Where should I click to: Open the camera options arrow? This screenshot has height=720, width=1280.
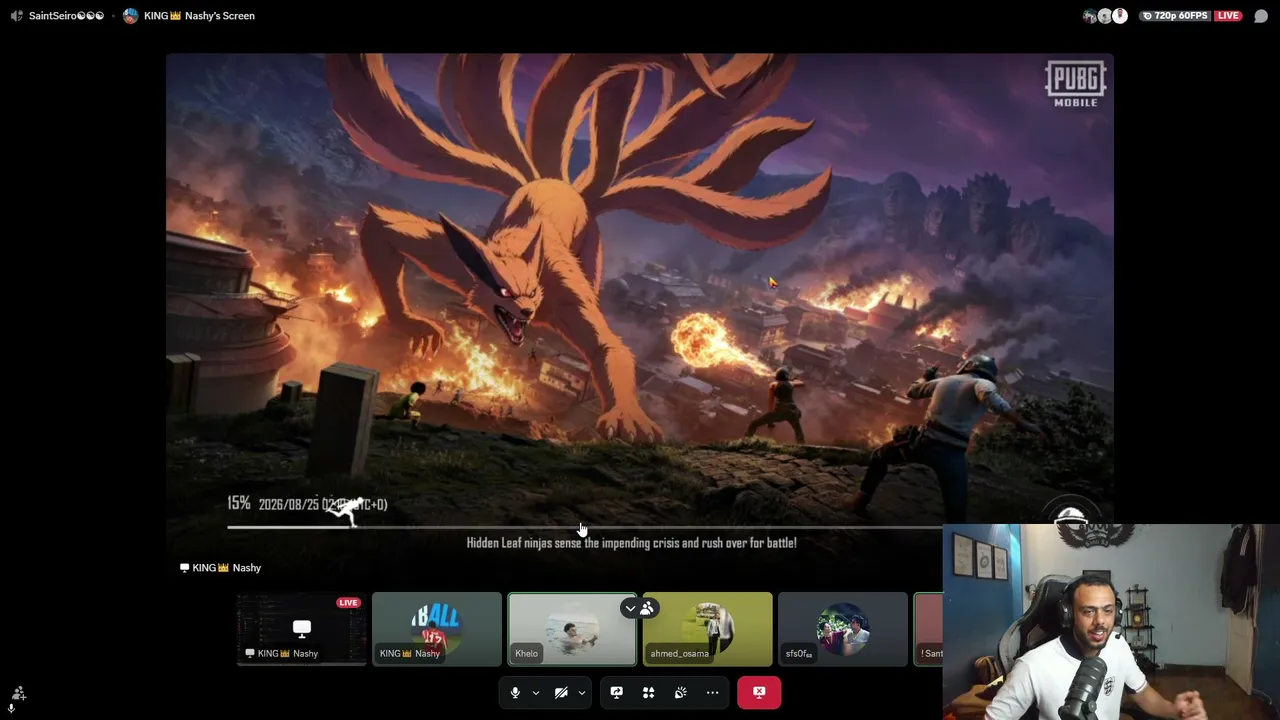582,692
